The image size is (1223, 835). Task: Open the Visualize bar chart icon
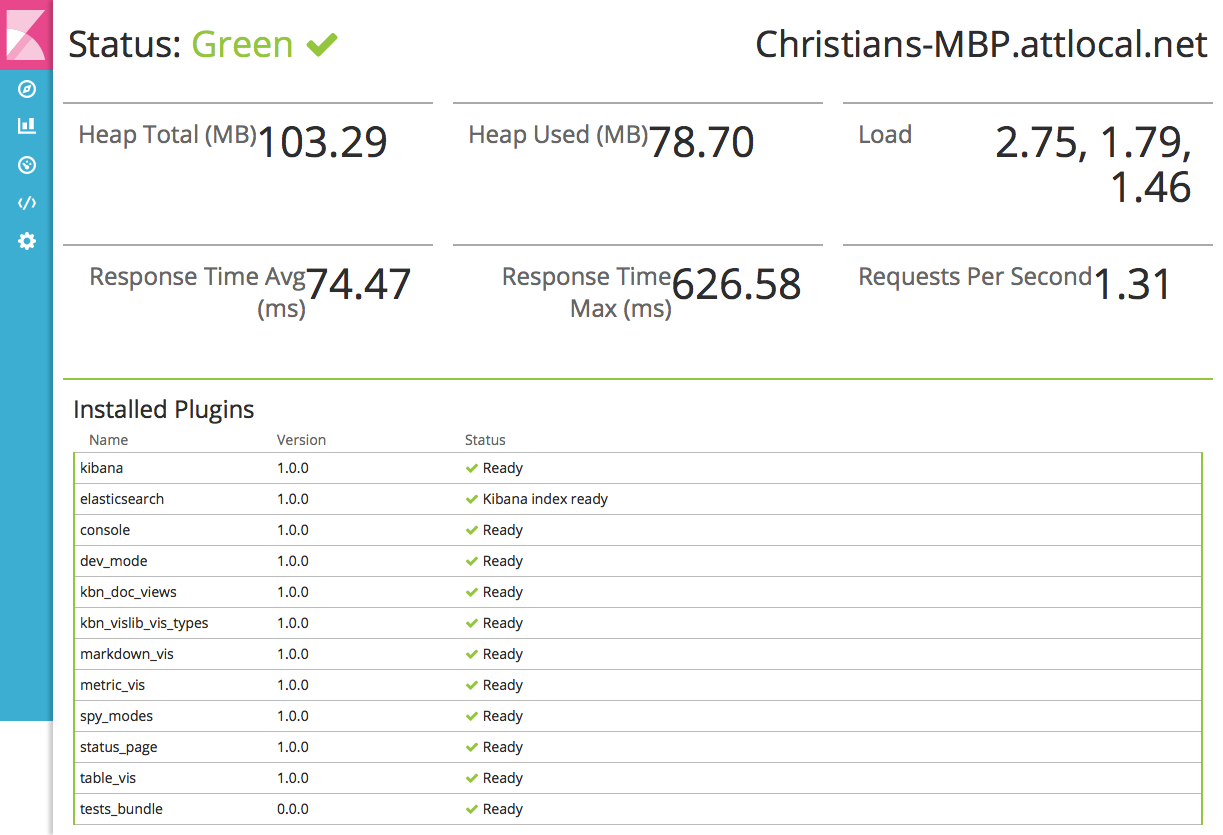coord(27,126)
